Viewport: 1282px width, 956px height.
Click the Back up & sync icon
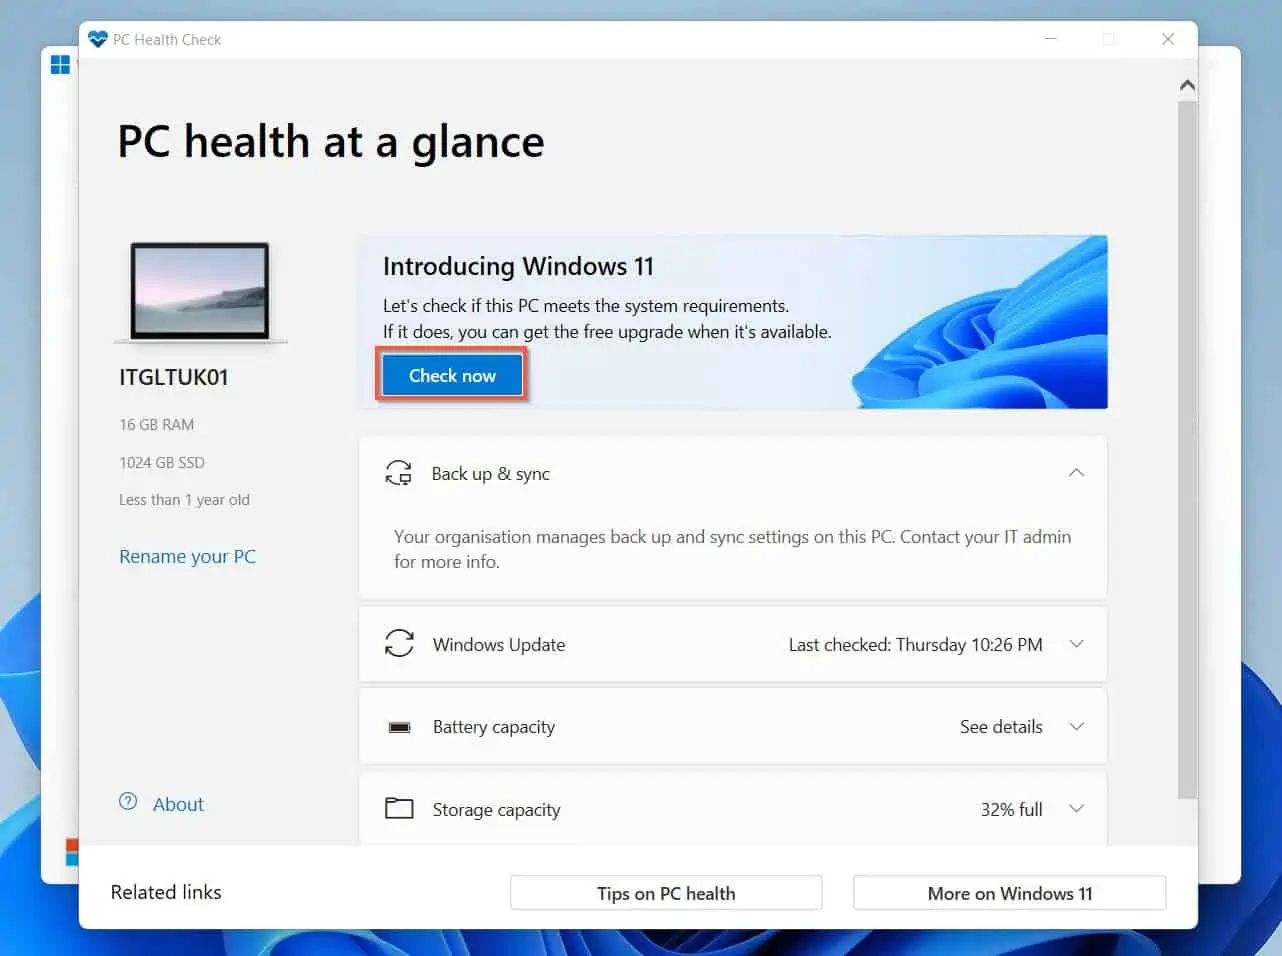399,473
